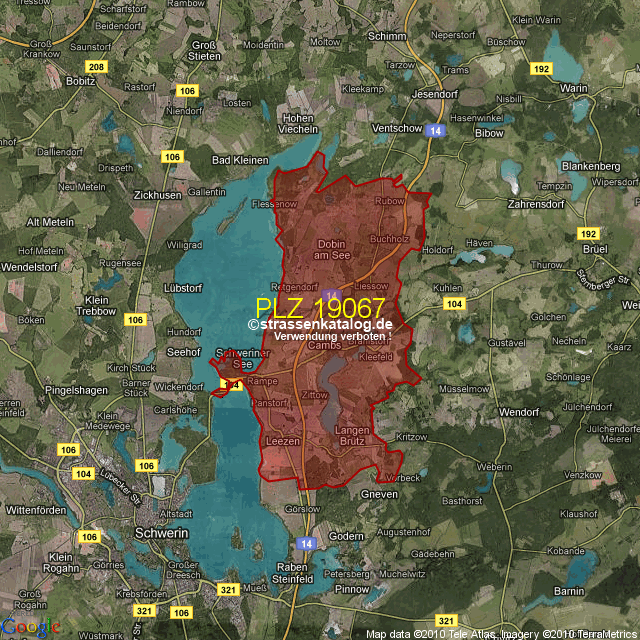This screenshot has height=640, width=640.
Task: Click the Schweriner See lake label
Action: click(x=236, y=359)
